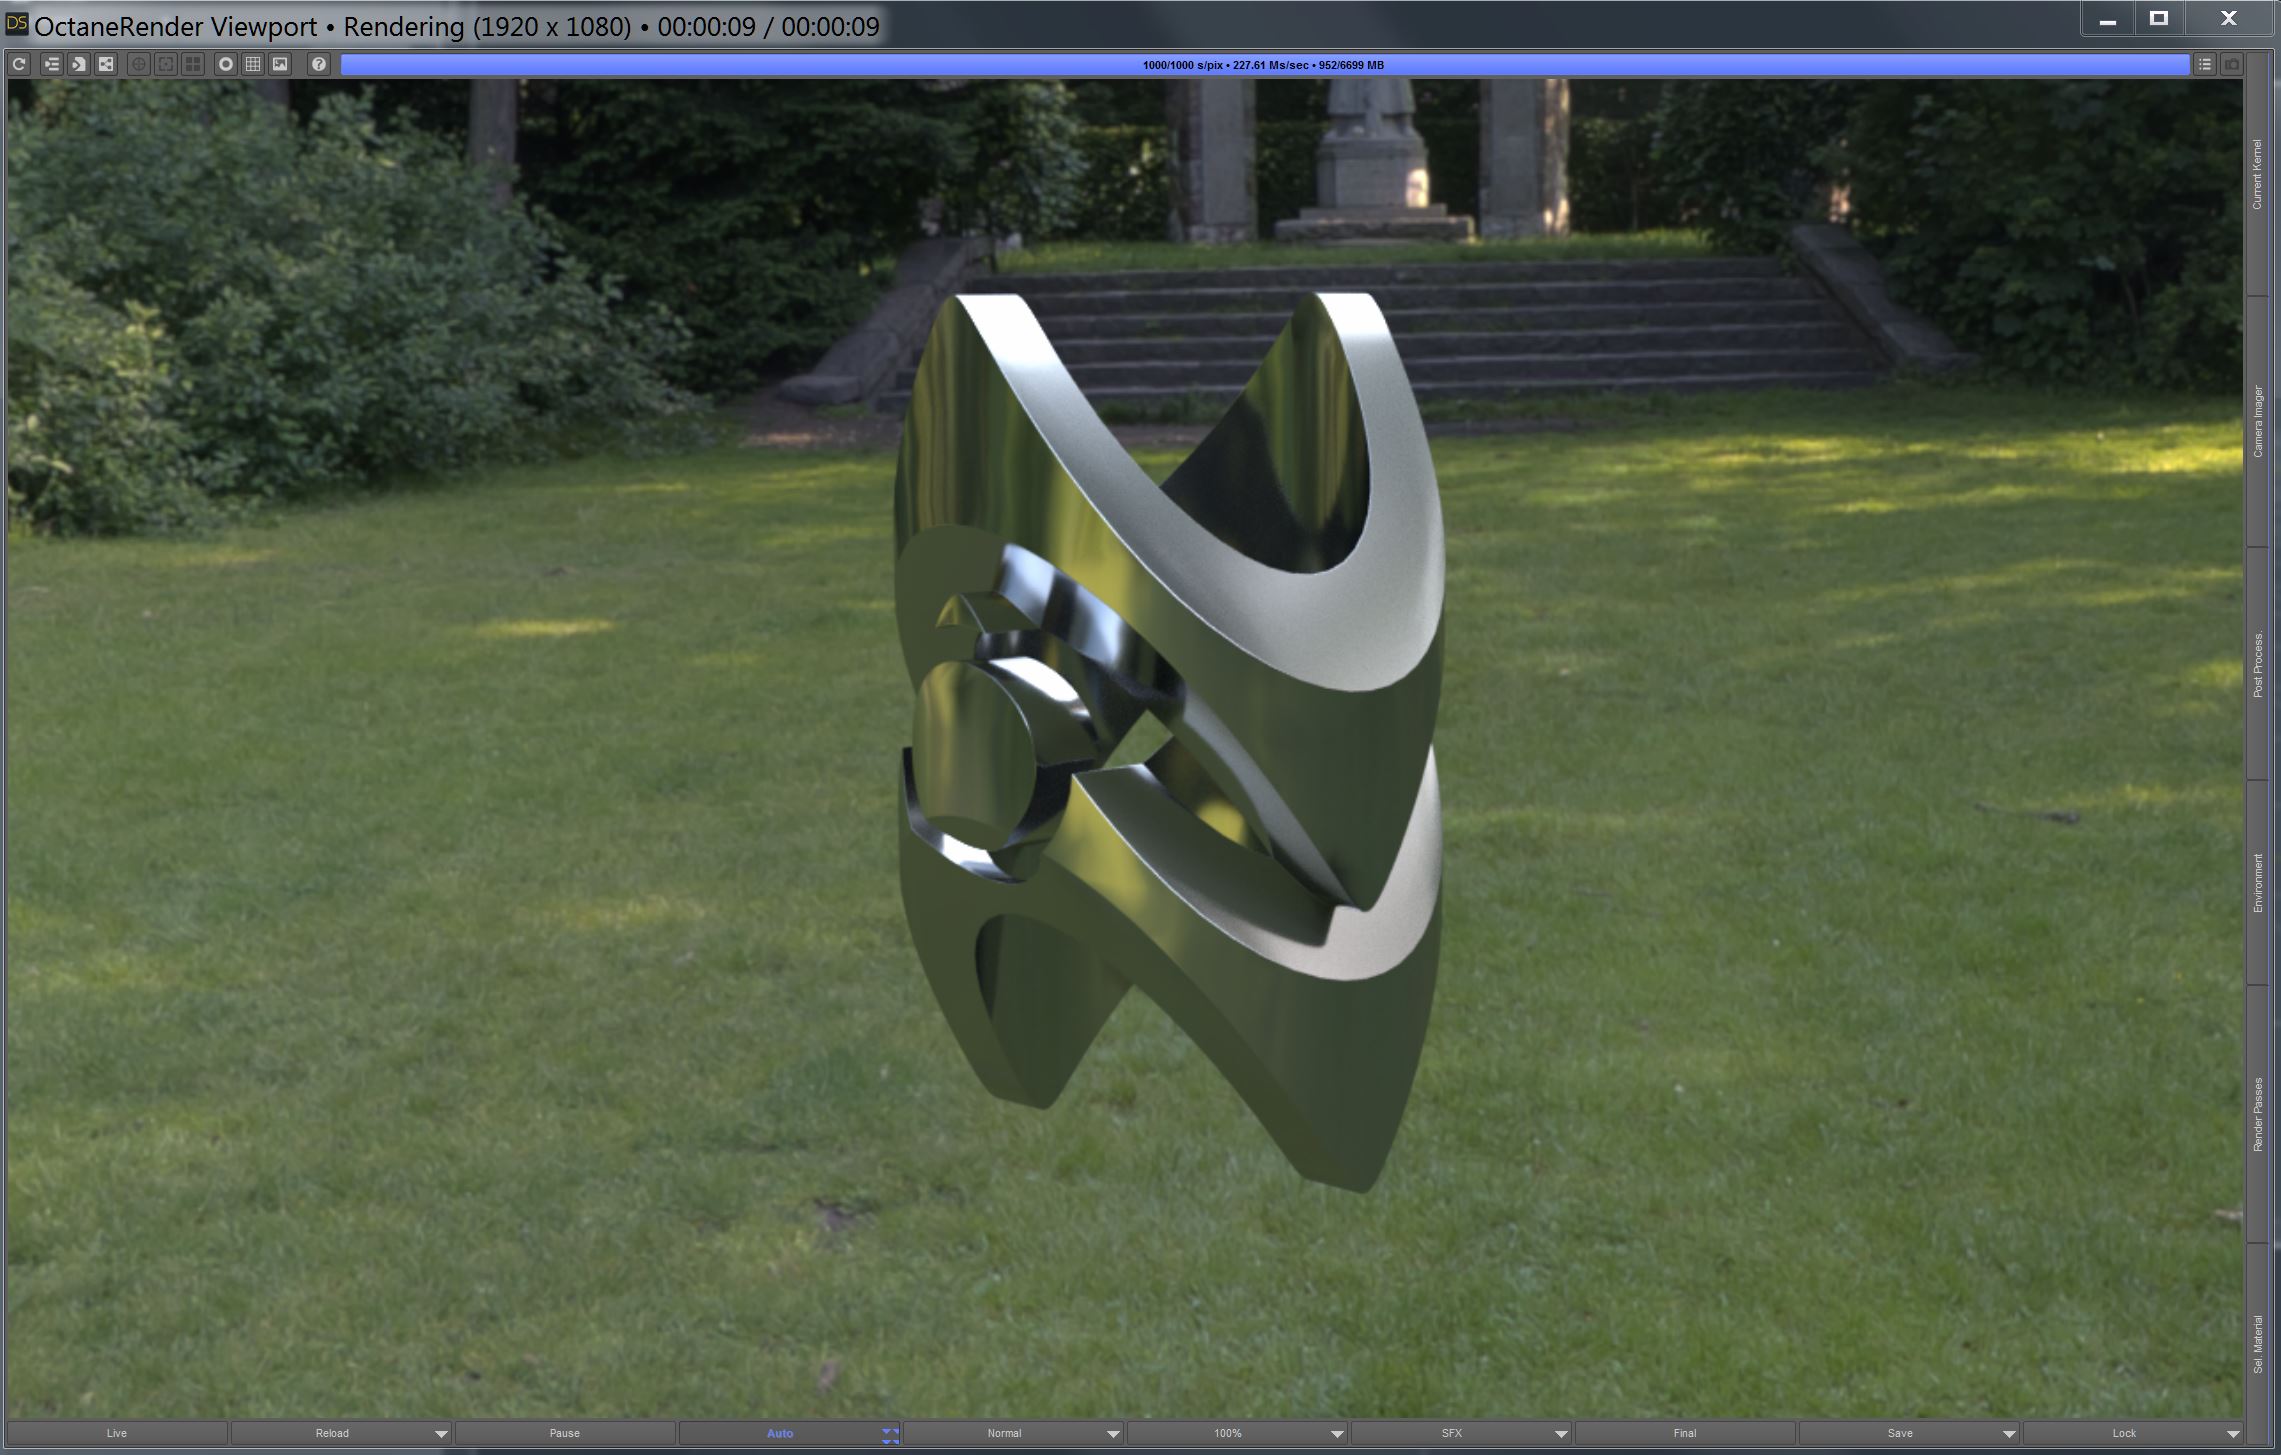Pause the current render

click(x=564, y=1433)
